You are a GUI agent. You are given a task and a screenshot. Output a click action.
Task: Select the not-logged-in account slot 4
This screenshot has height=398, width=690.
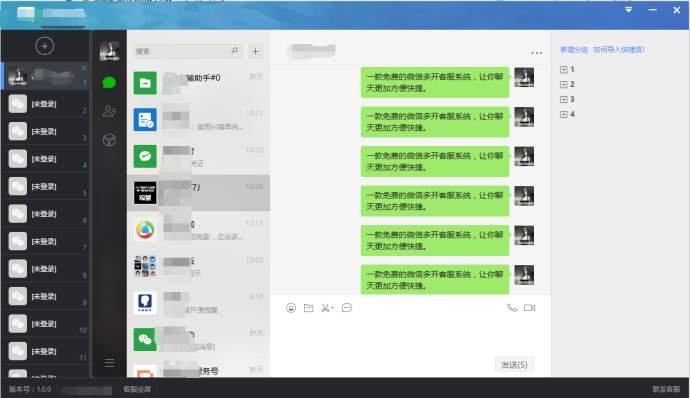45,159
